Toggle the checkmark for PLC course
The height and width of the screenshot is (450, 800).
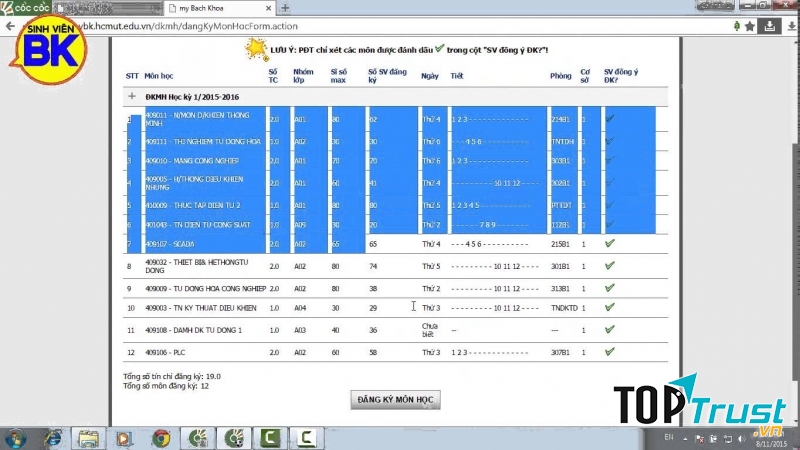609,352
